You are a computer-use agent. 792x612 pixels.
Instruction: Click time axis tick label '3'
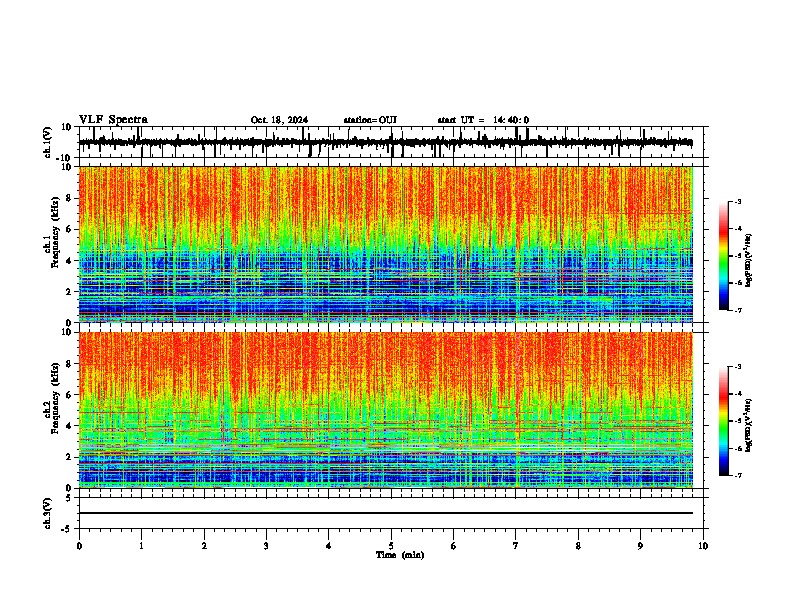click(x=266, y=546)
